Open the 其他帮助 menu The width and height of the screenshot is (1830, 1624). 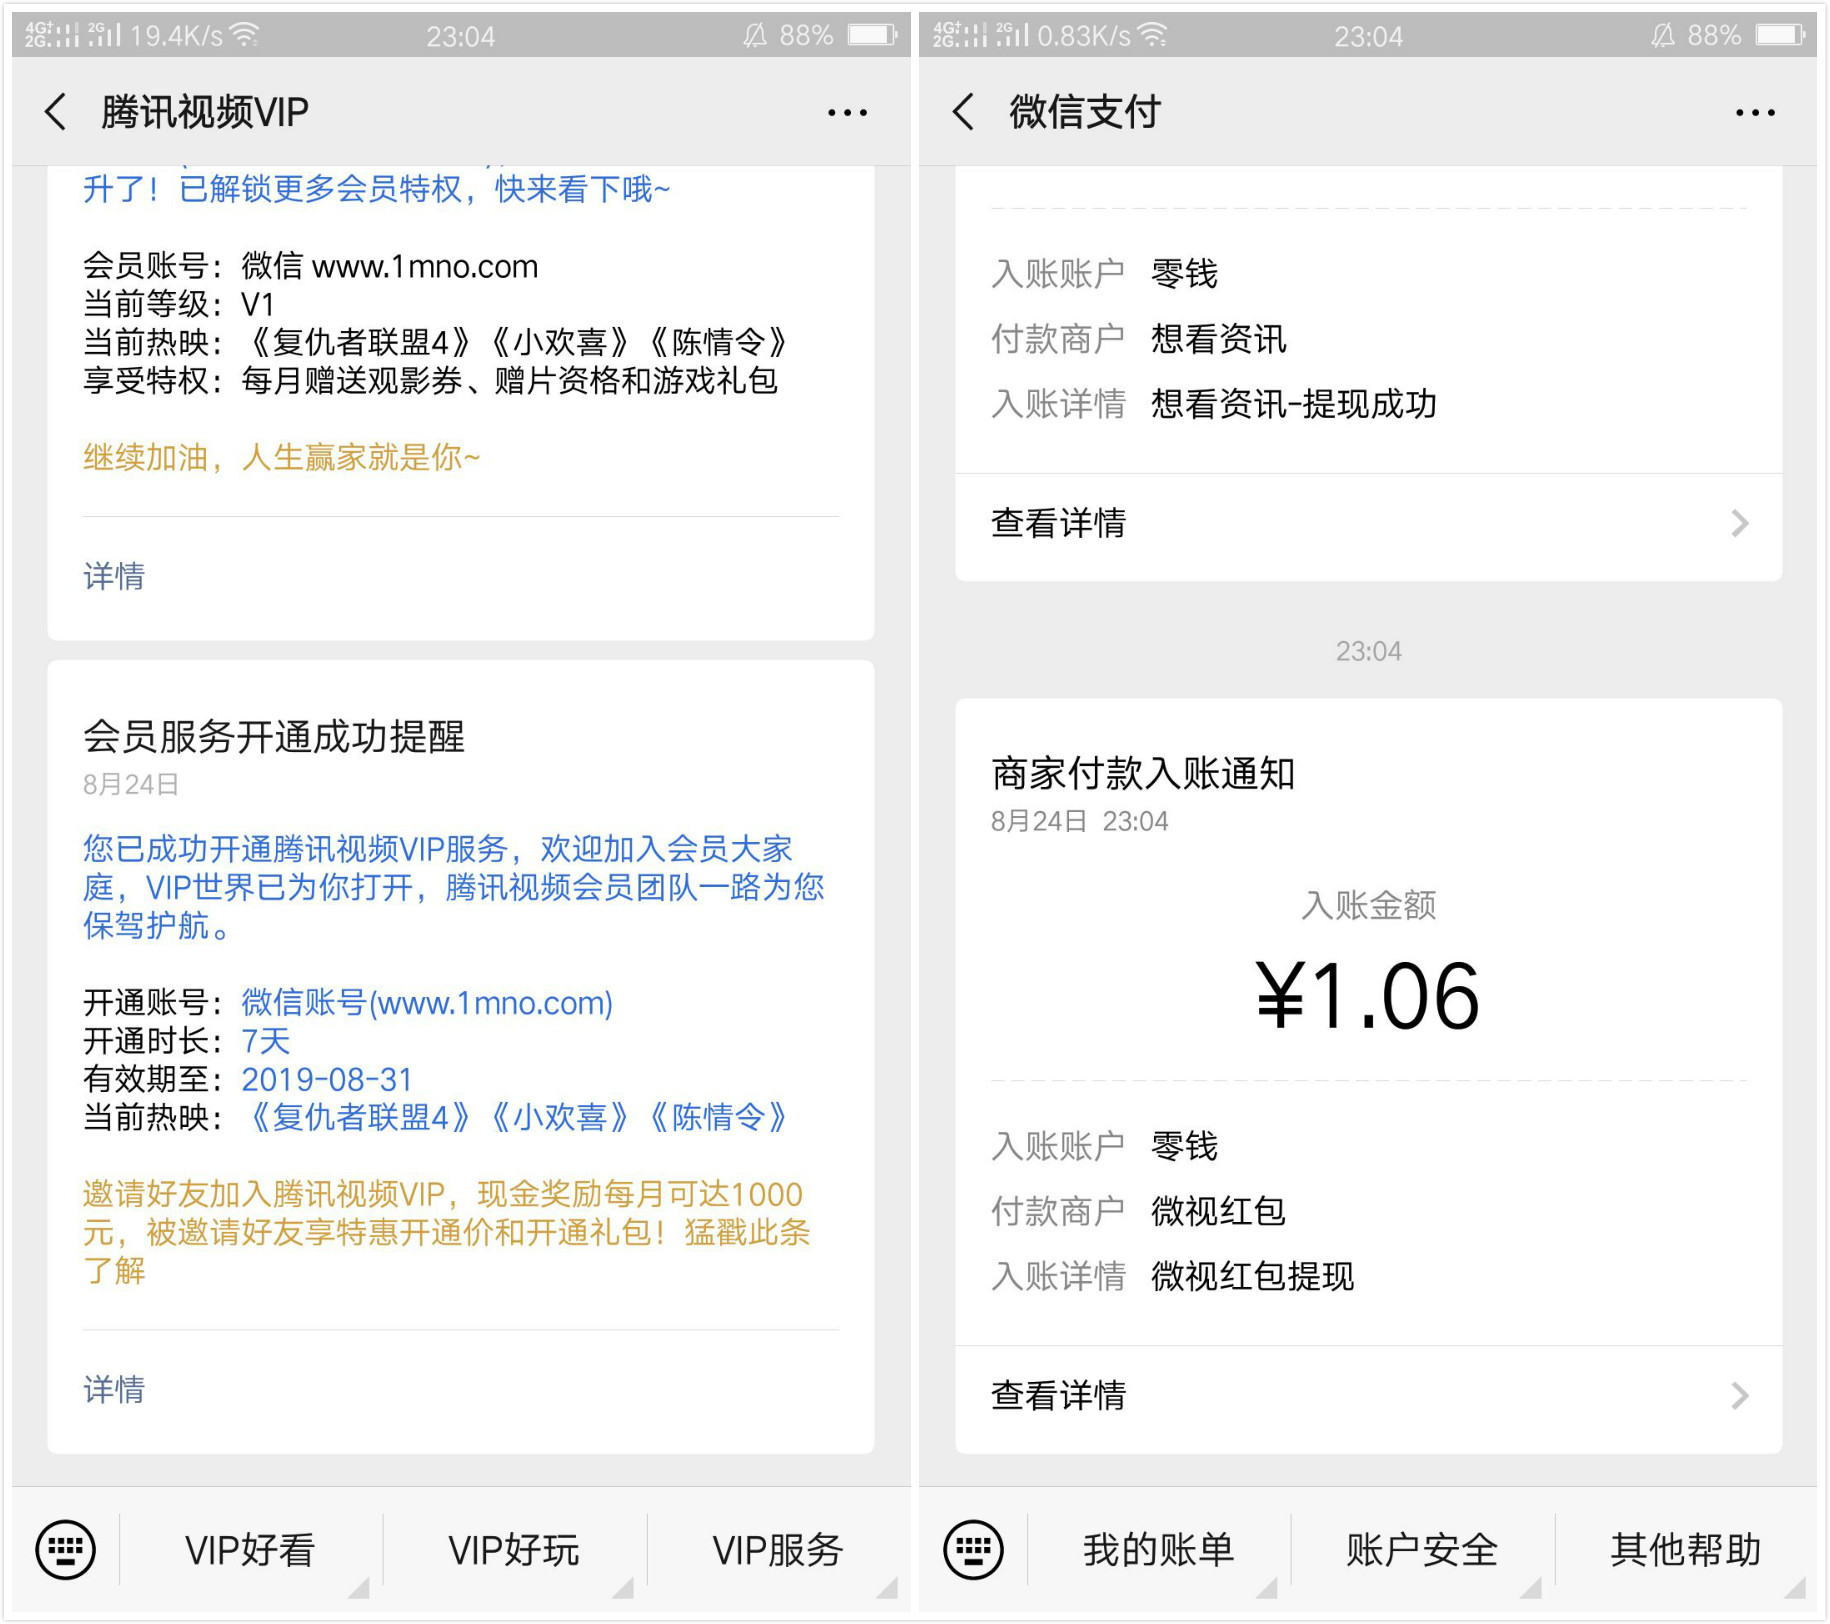(x=1686, y=1550)
